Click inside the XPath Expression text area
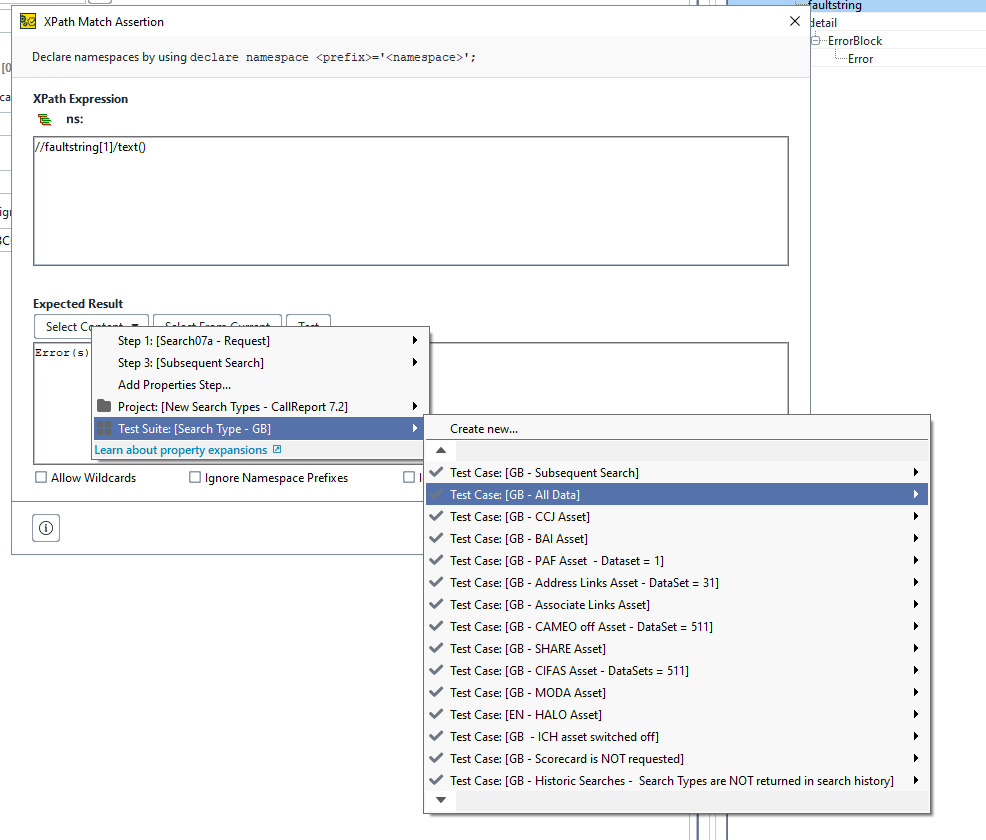 point(411,201)
